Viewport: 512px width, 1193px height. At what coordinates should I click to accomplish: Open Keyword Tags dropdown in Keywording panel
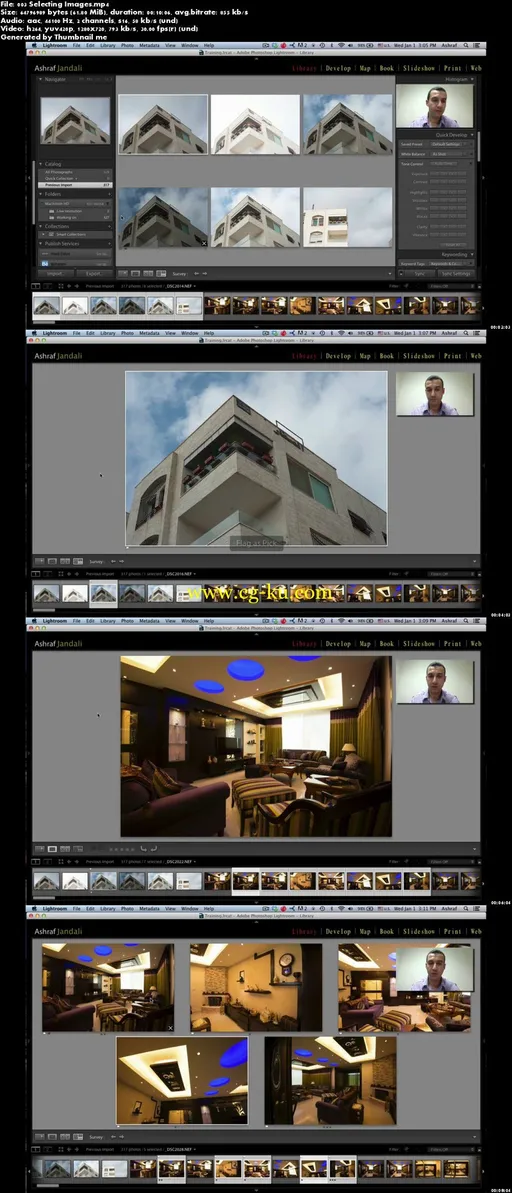(x=451, y=263)
